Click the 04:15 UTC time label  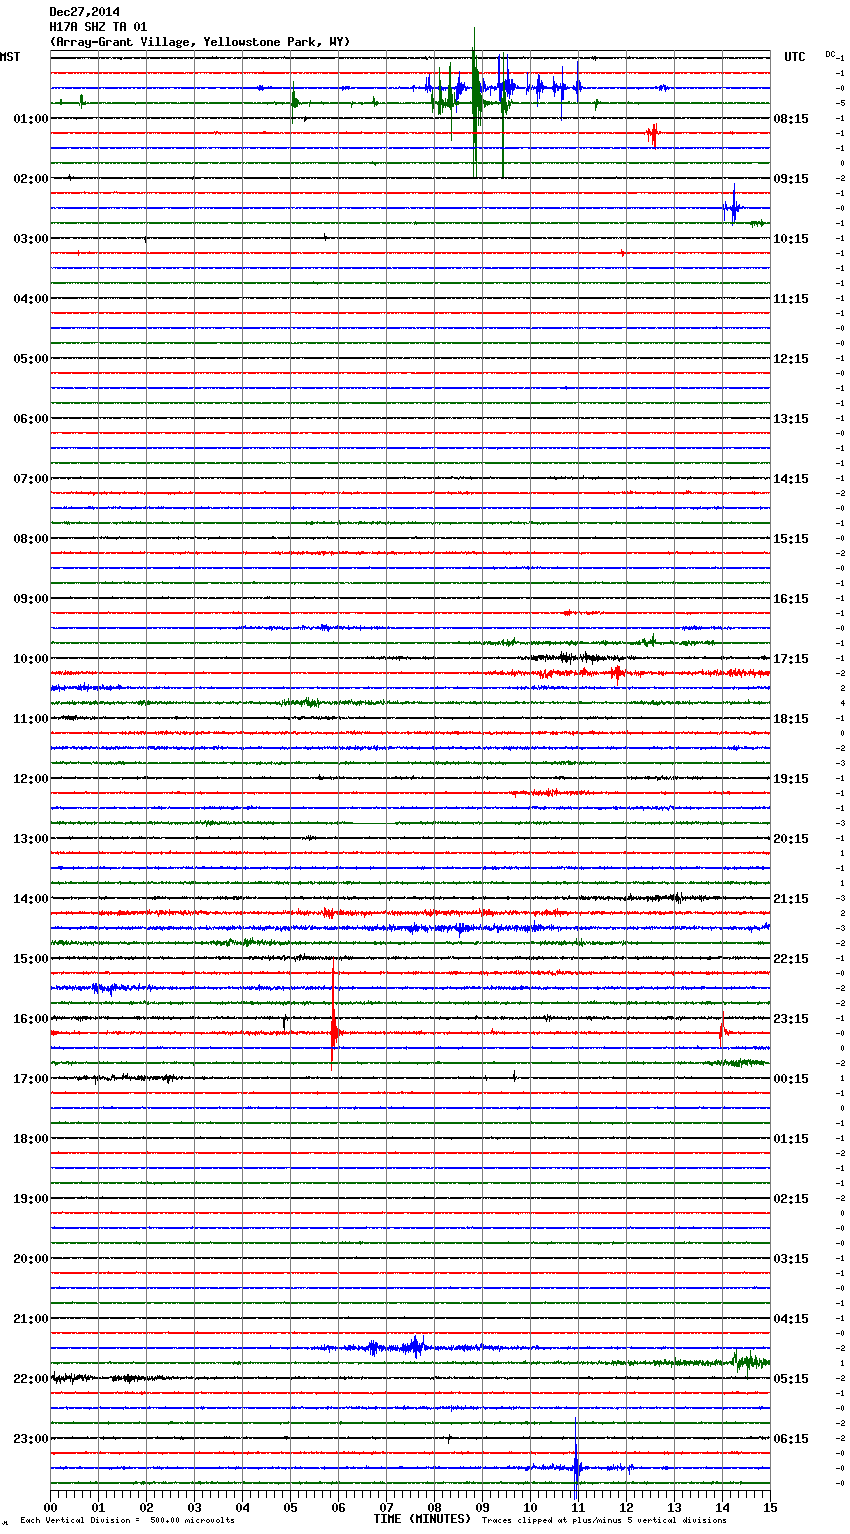[791, 1319]
